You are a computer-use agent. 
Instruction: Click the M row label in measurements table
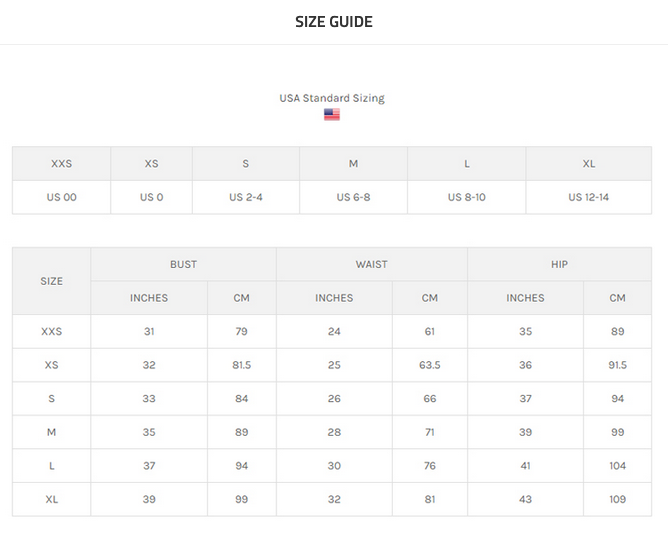52,432
